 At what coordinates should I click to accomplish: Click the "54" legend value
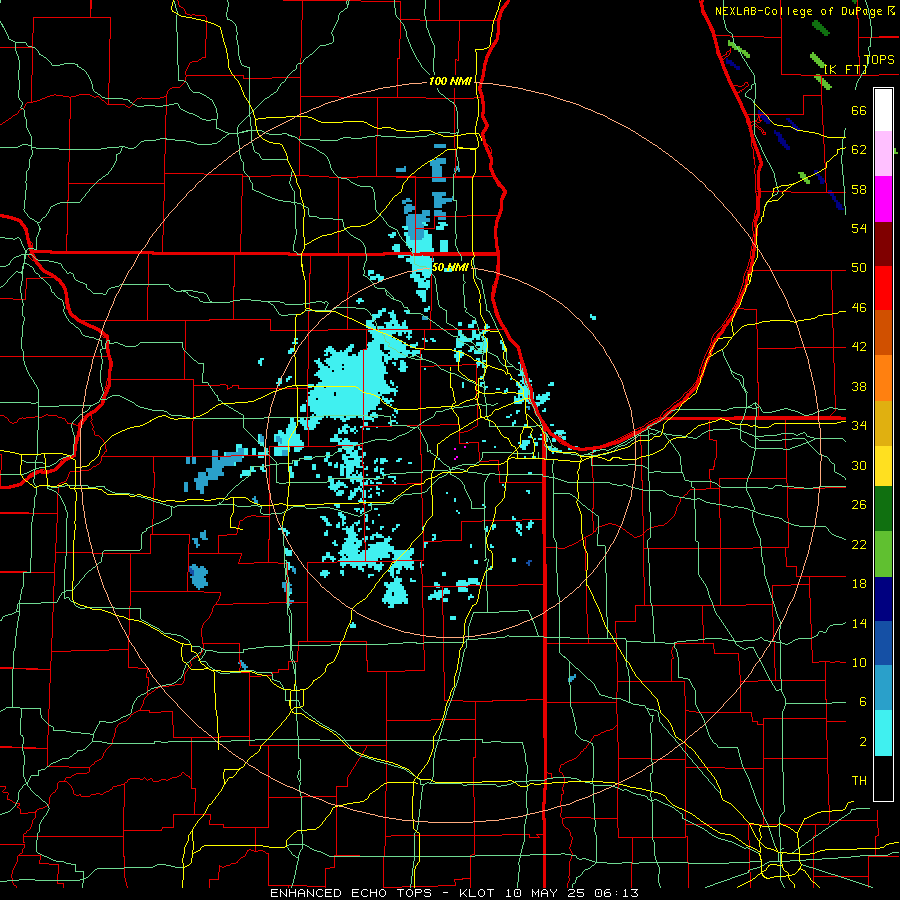859,228
